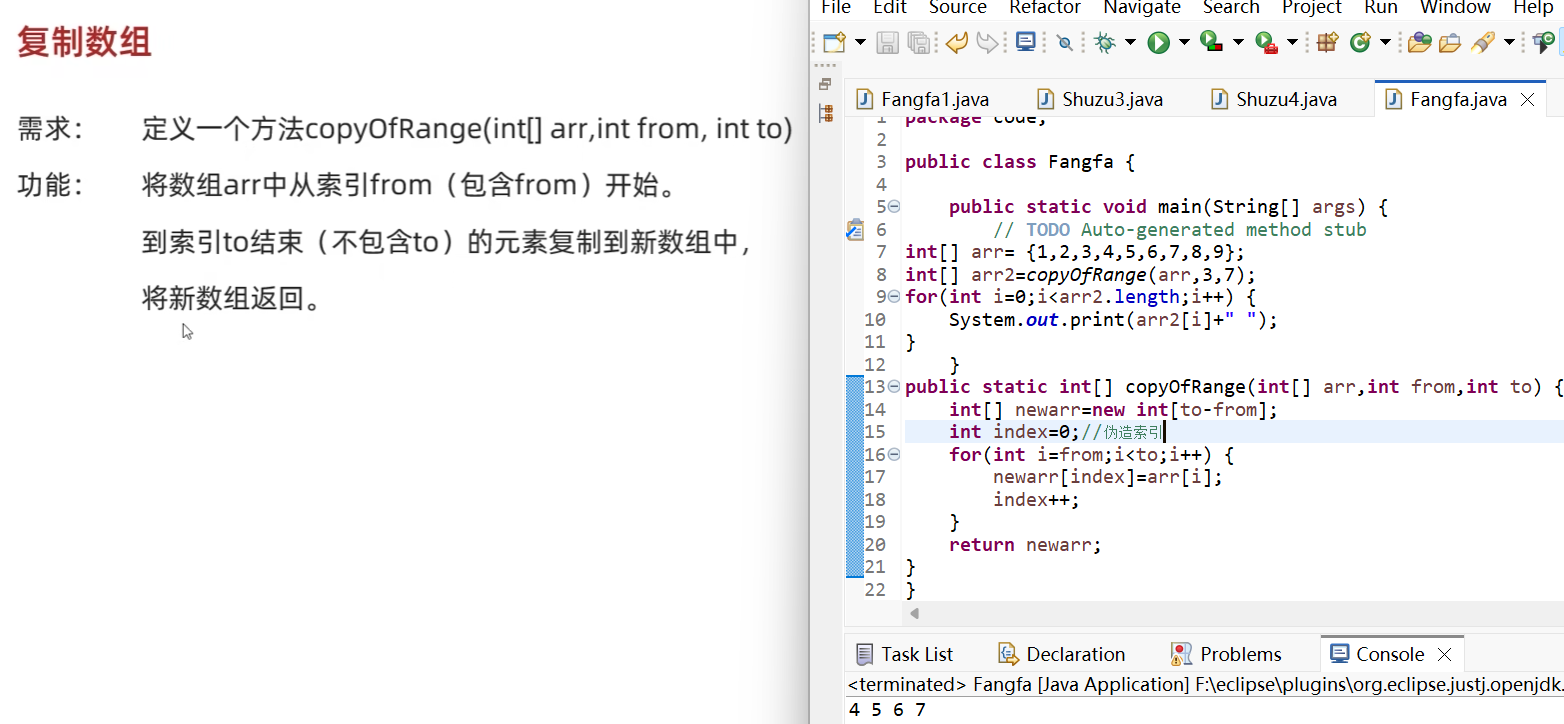Switch to the Shuzu4.java editor tab

tap(1274, 99)
